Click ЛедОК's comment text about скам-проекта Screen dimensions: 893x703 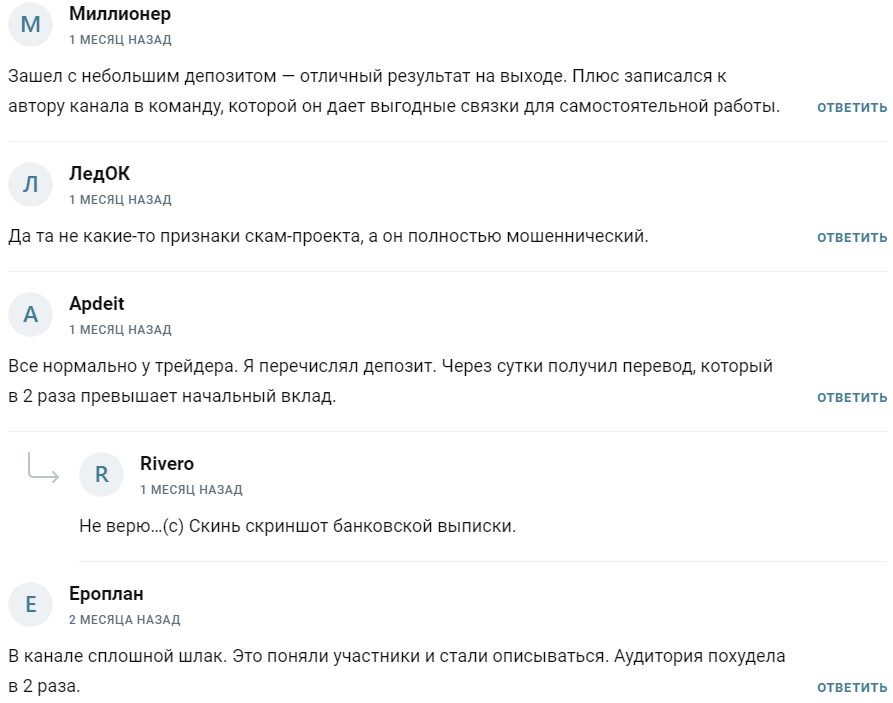(x=328, y=237)
